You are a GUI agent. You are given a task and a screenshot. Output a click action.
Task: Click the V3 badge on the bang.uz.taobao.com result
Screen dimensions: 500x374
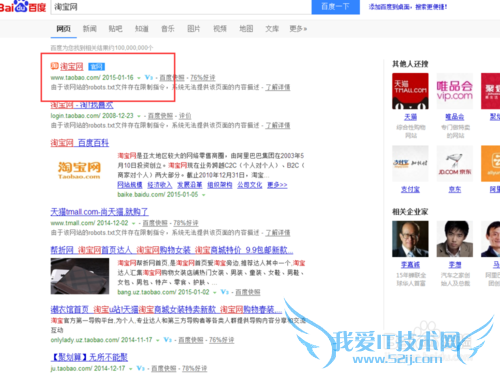click(x=225, y=292)
